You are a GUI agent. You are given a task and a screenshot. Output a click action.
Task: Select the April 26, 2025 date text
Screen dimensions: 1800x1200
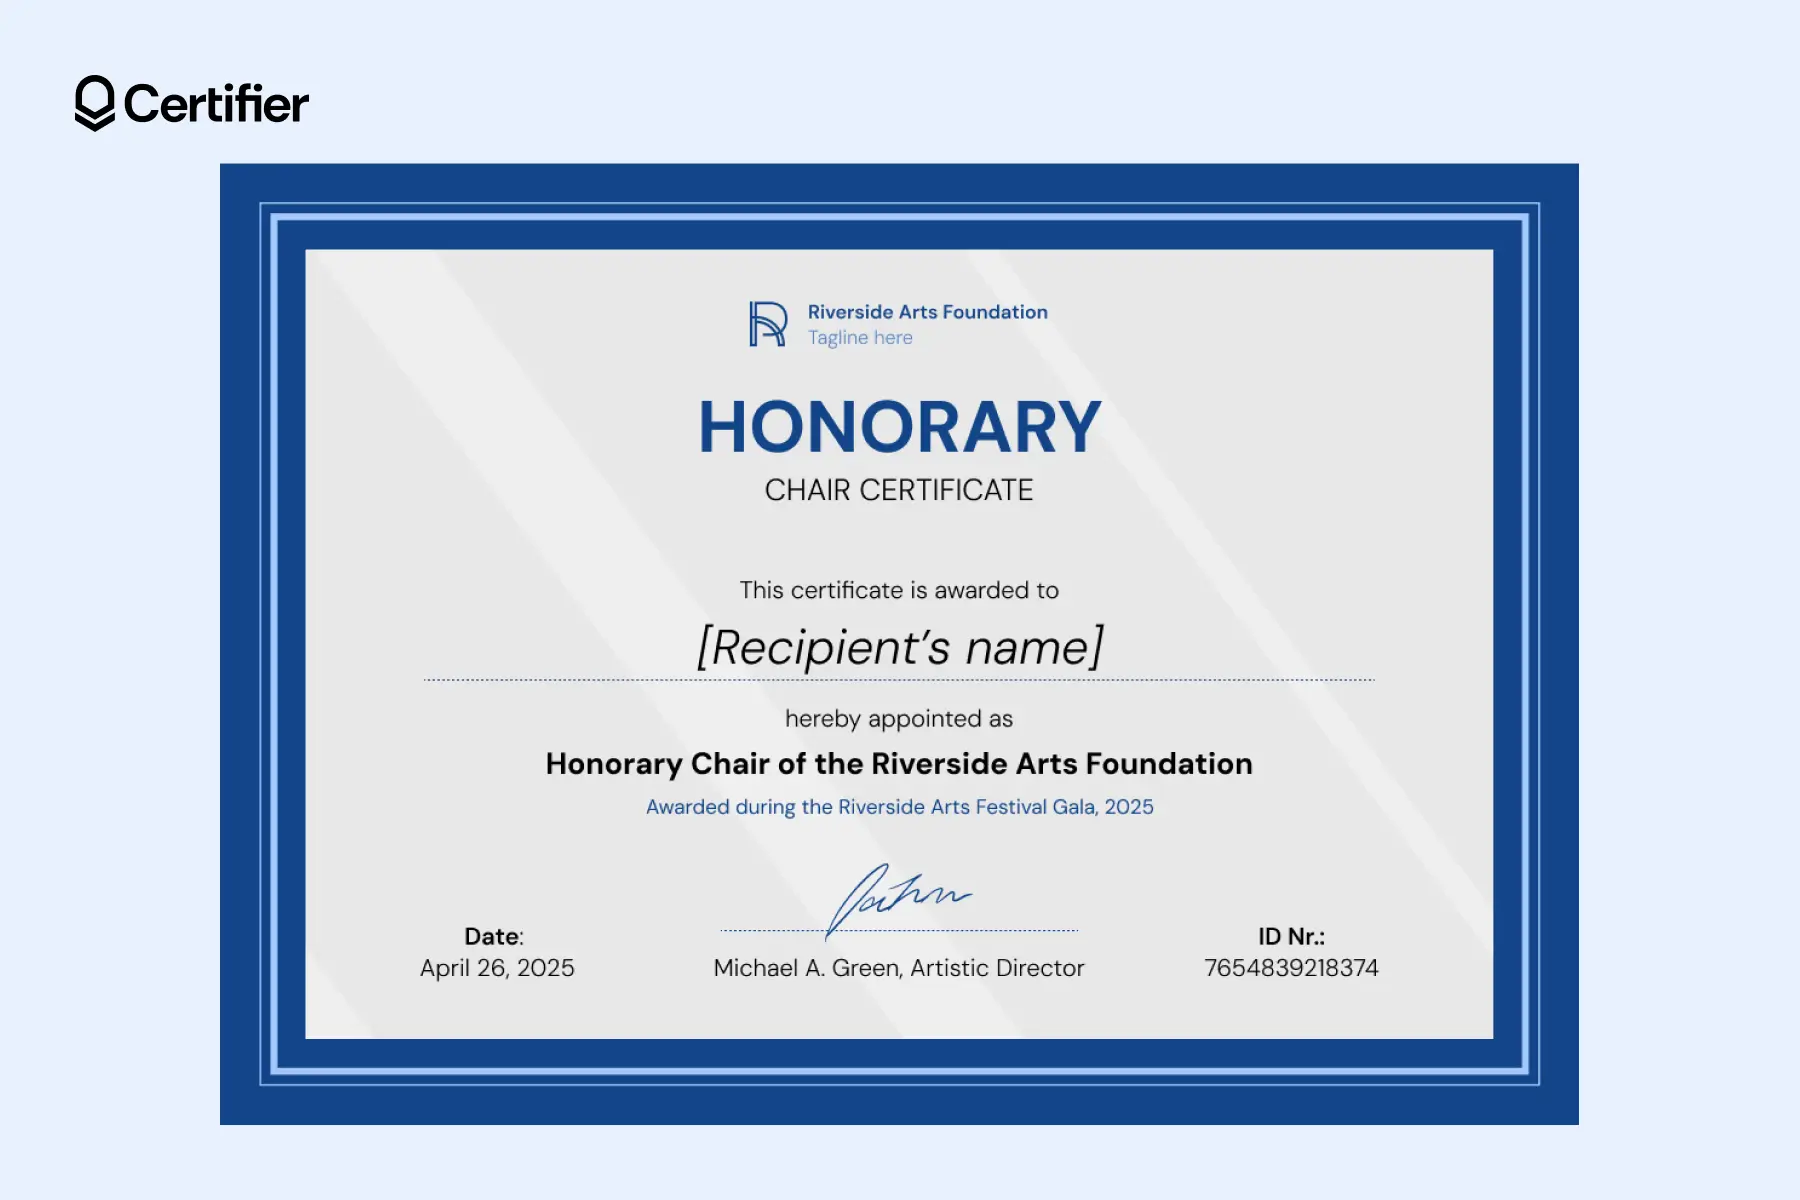tap(497, 968)
